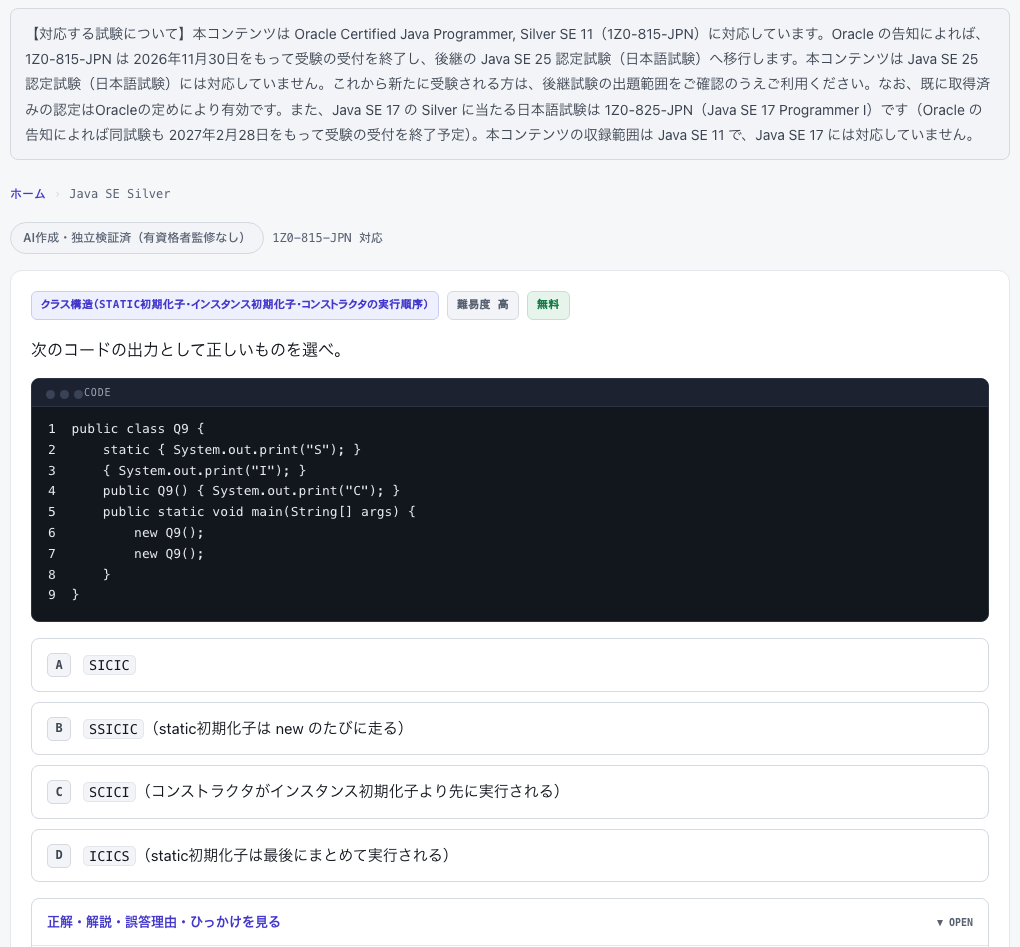This screenshot has width=1020, height=947.
Task: Click code line 2 static initializer
Action: [x=232, y=449]
